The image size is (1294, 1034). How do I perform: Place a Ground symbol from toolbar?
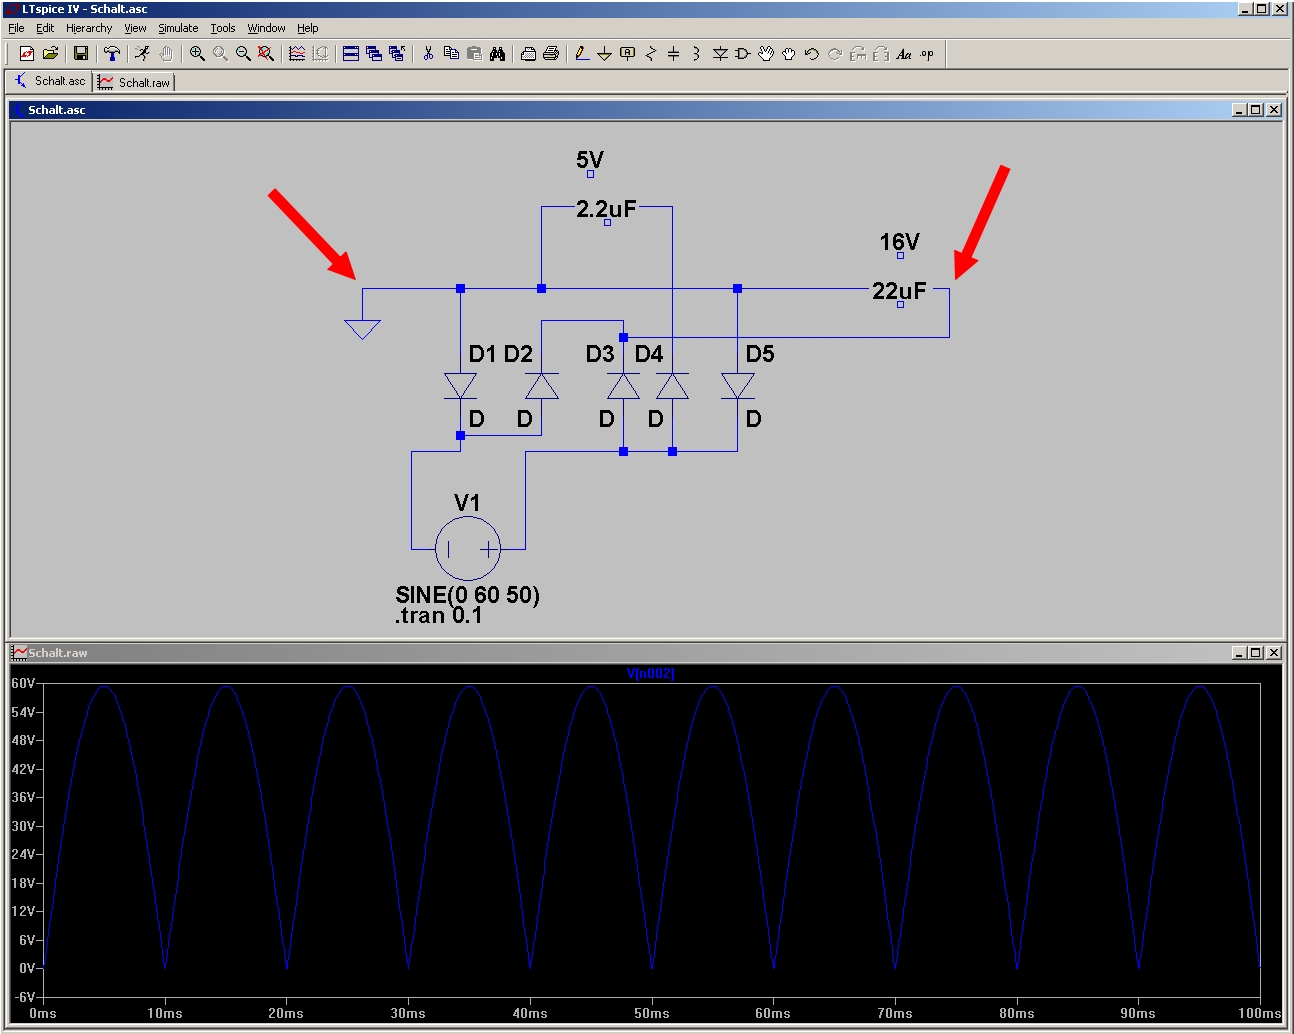(604, 54)
